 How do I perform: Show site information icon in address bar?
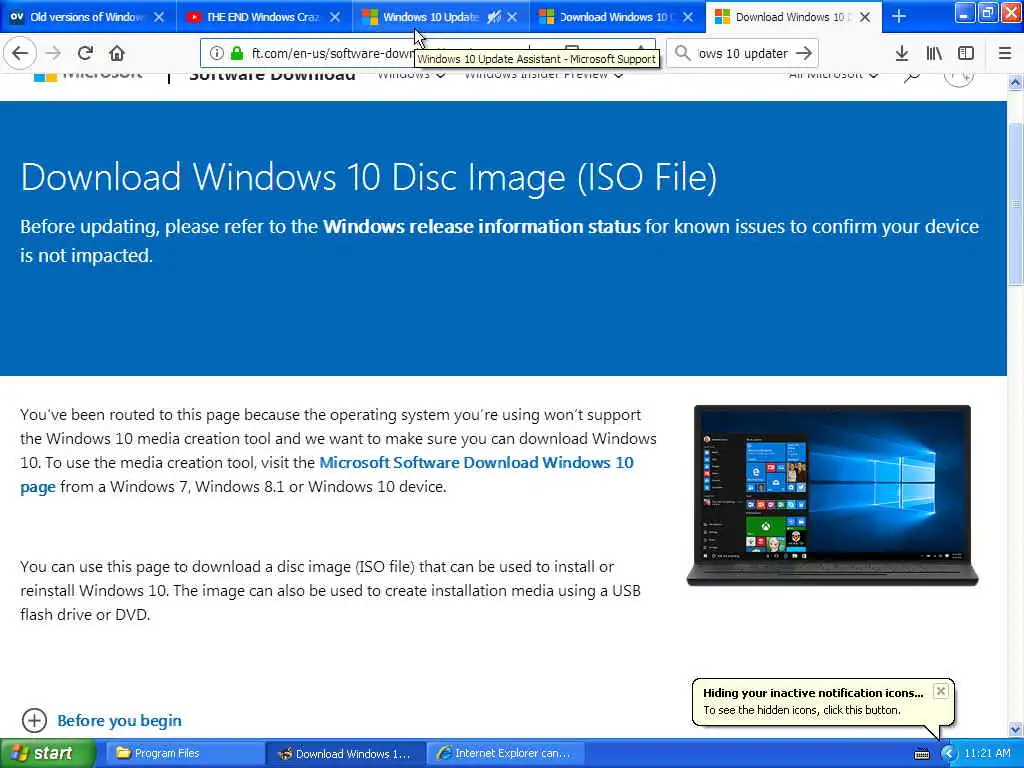(217, 53)
